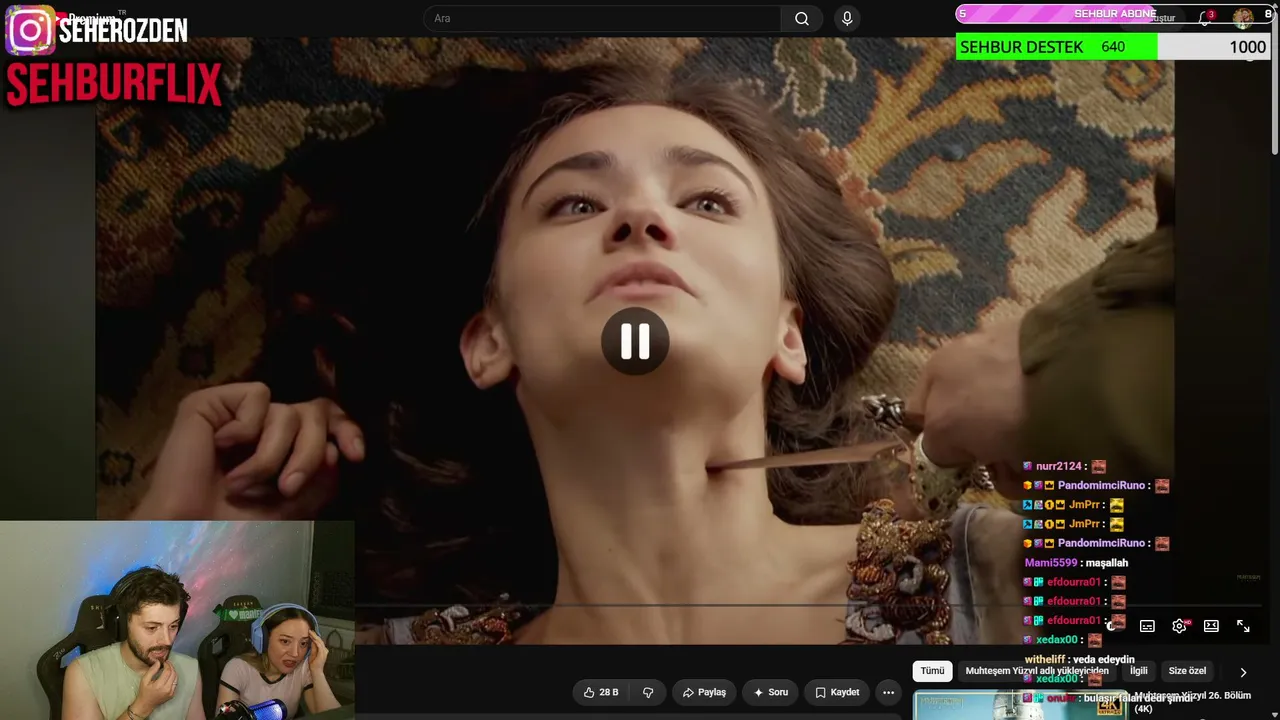Open the Soru ask button
This screenshot has height=720, width=1280.
770,692
